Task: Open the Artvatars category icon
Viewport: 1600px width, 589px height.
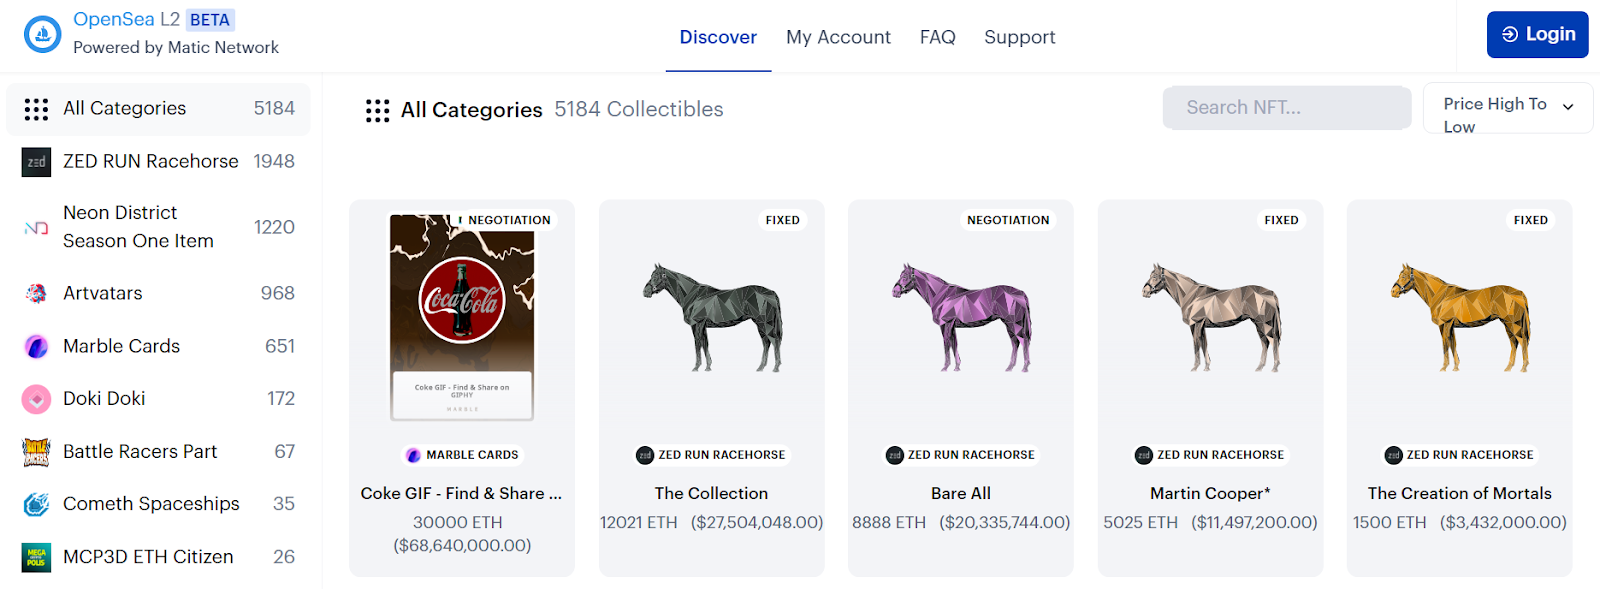Action: point(36,294)
